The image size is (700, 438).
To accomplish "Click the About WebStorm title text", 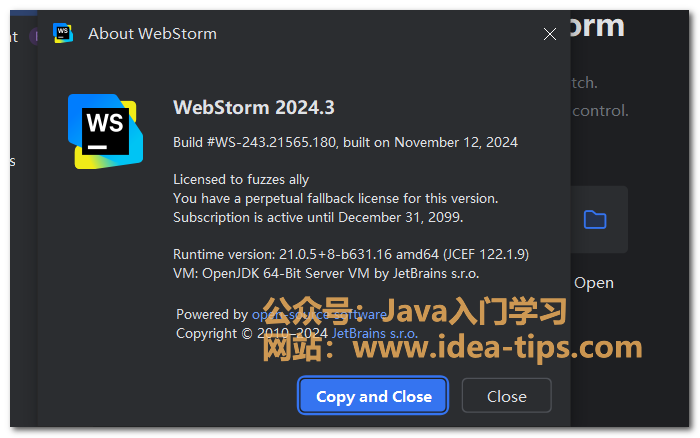I will coord(152,34).
